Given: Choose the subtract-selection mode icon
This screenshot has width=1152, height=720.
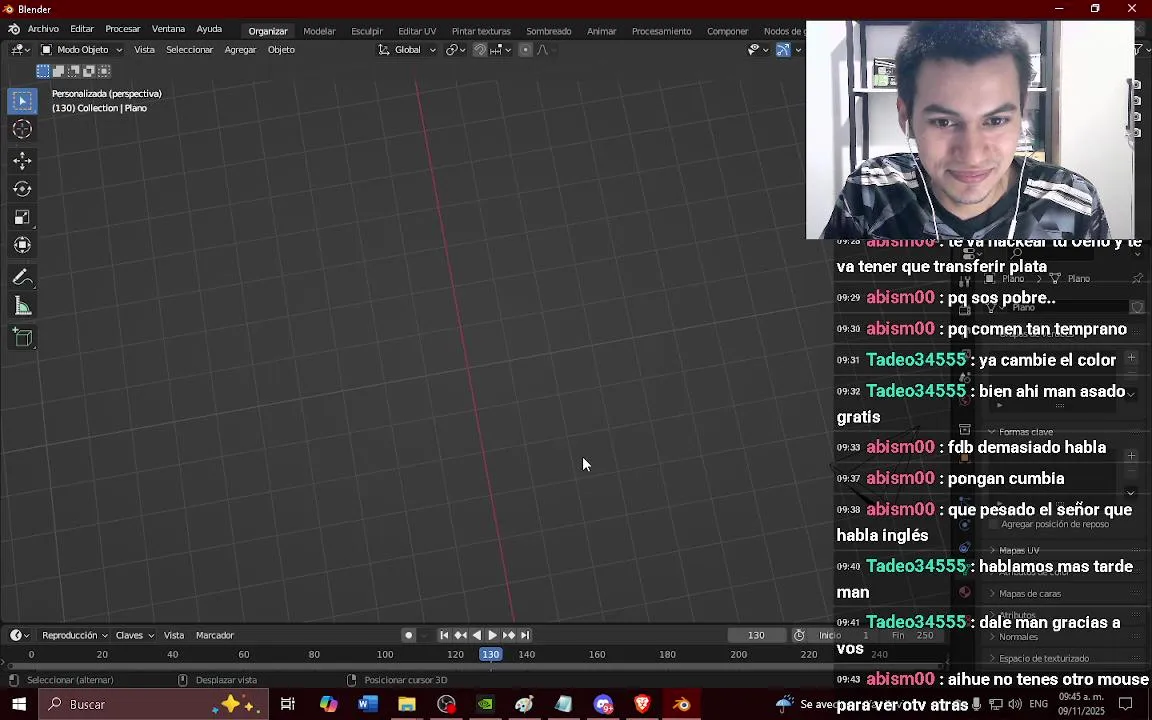Looking at the screenshot, I should pos(74,71).
